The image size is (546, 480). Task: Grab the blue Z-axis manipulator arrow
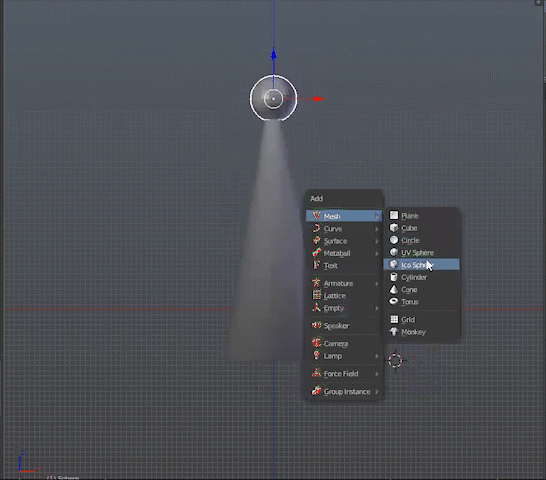(x=274, y=55)
